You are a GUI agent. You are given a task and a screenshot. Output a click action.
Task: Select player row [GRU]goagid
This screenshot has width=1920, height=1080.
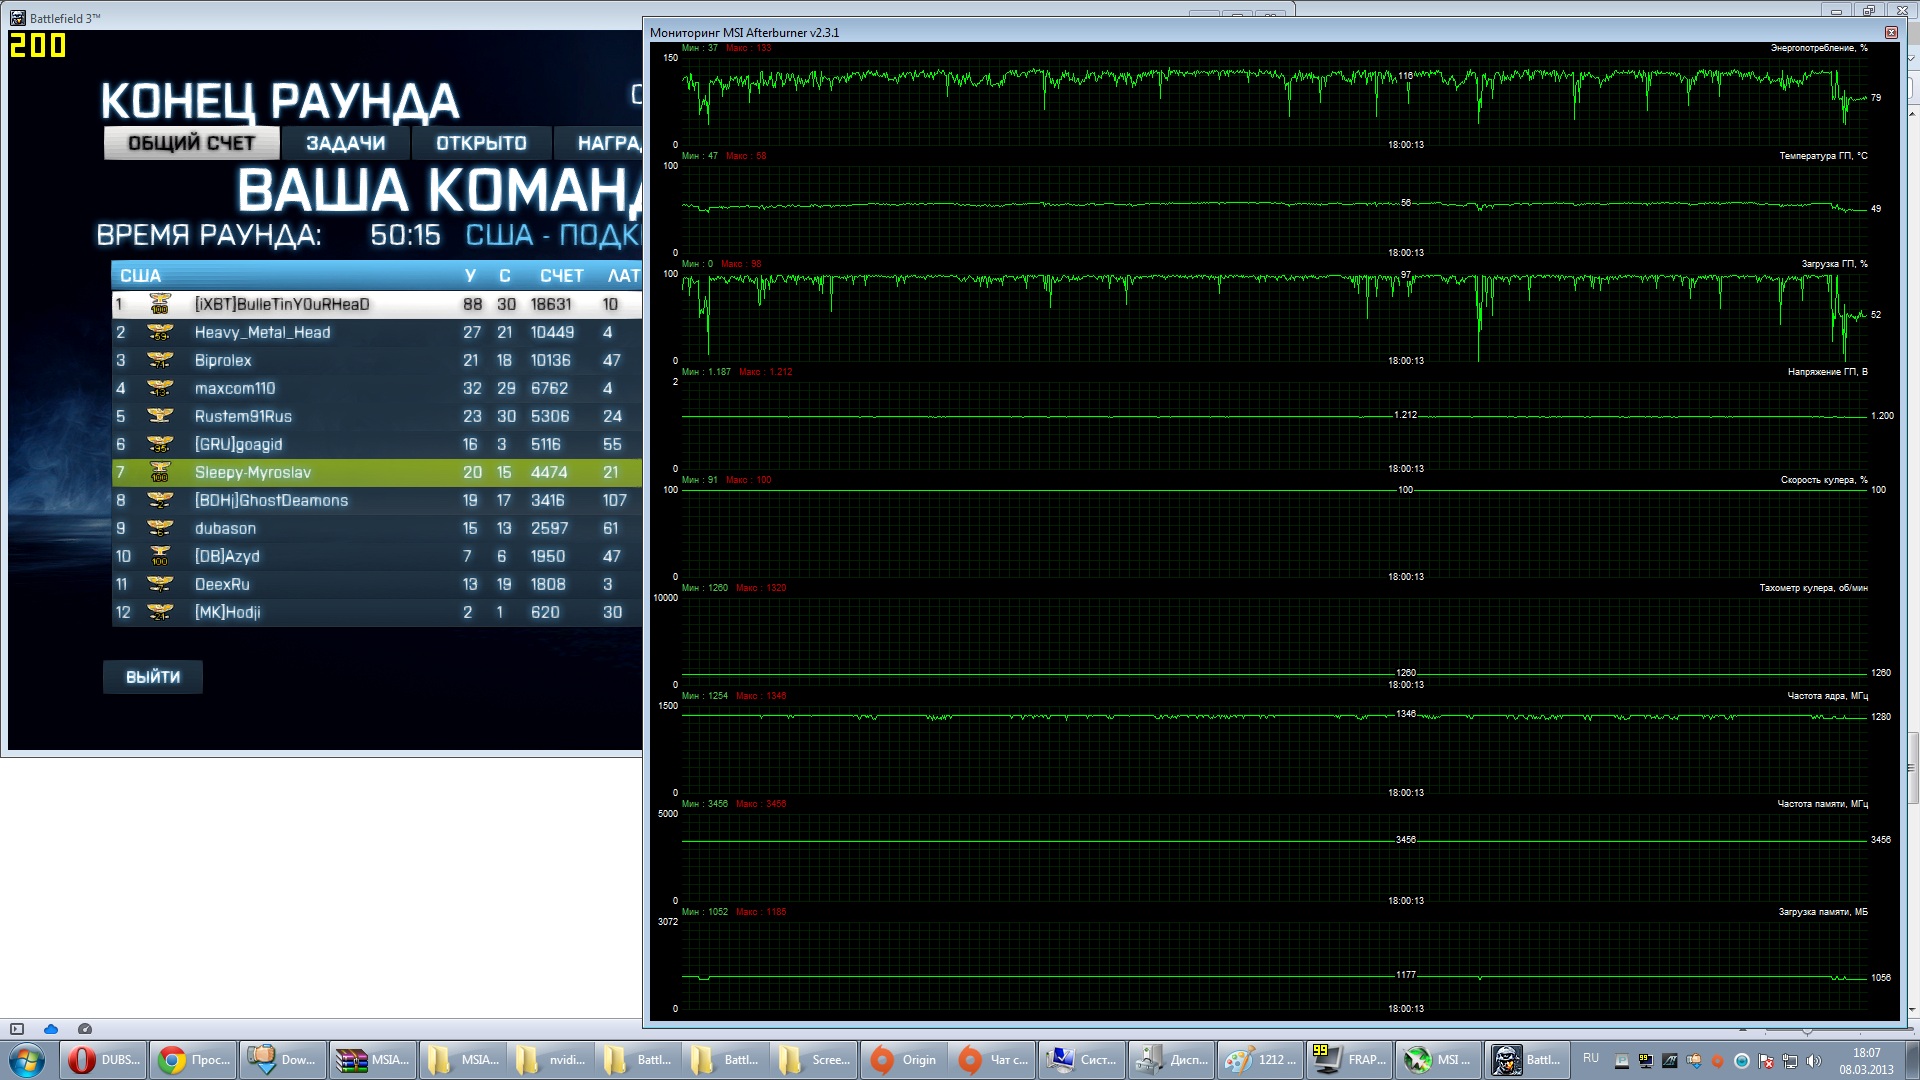tap(377, 444)
